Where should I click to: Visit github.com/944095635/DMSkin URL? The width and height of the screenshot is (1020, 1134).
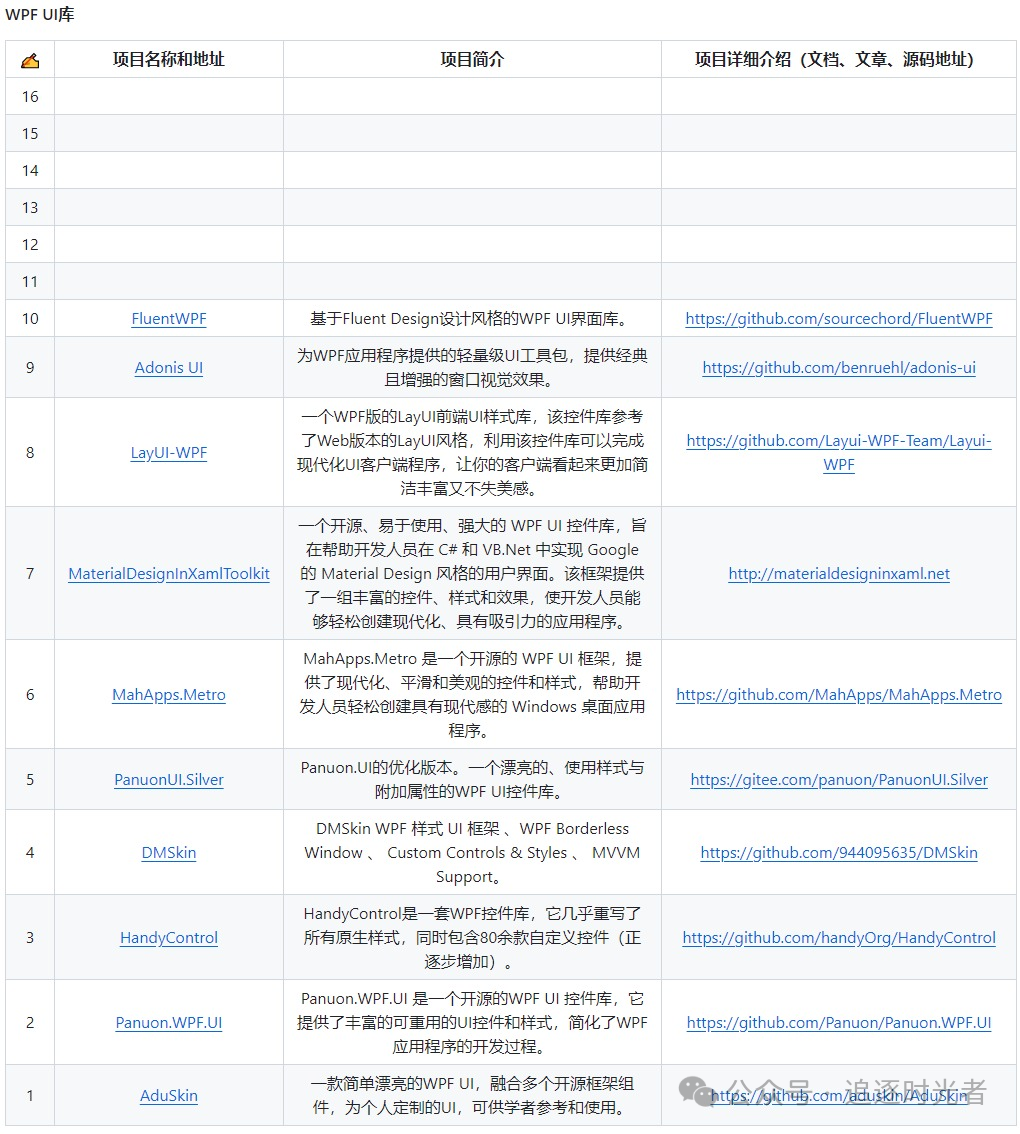click(838, 853)
